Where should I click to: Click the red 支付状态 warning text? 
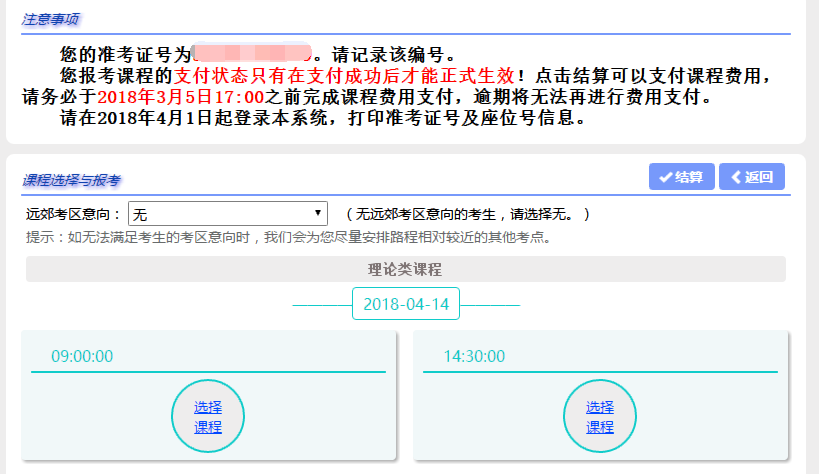pyautogui.click(x=344, y=75)
